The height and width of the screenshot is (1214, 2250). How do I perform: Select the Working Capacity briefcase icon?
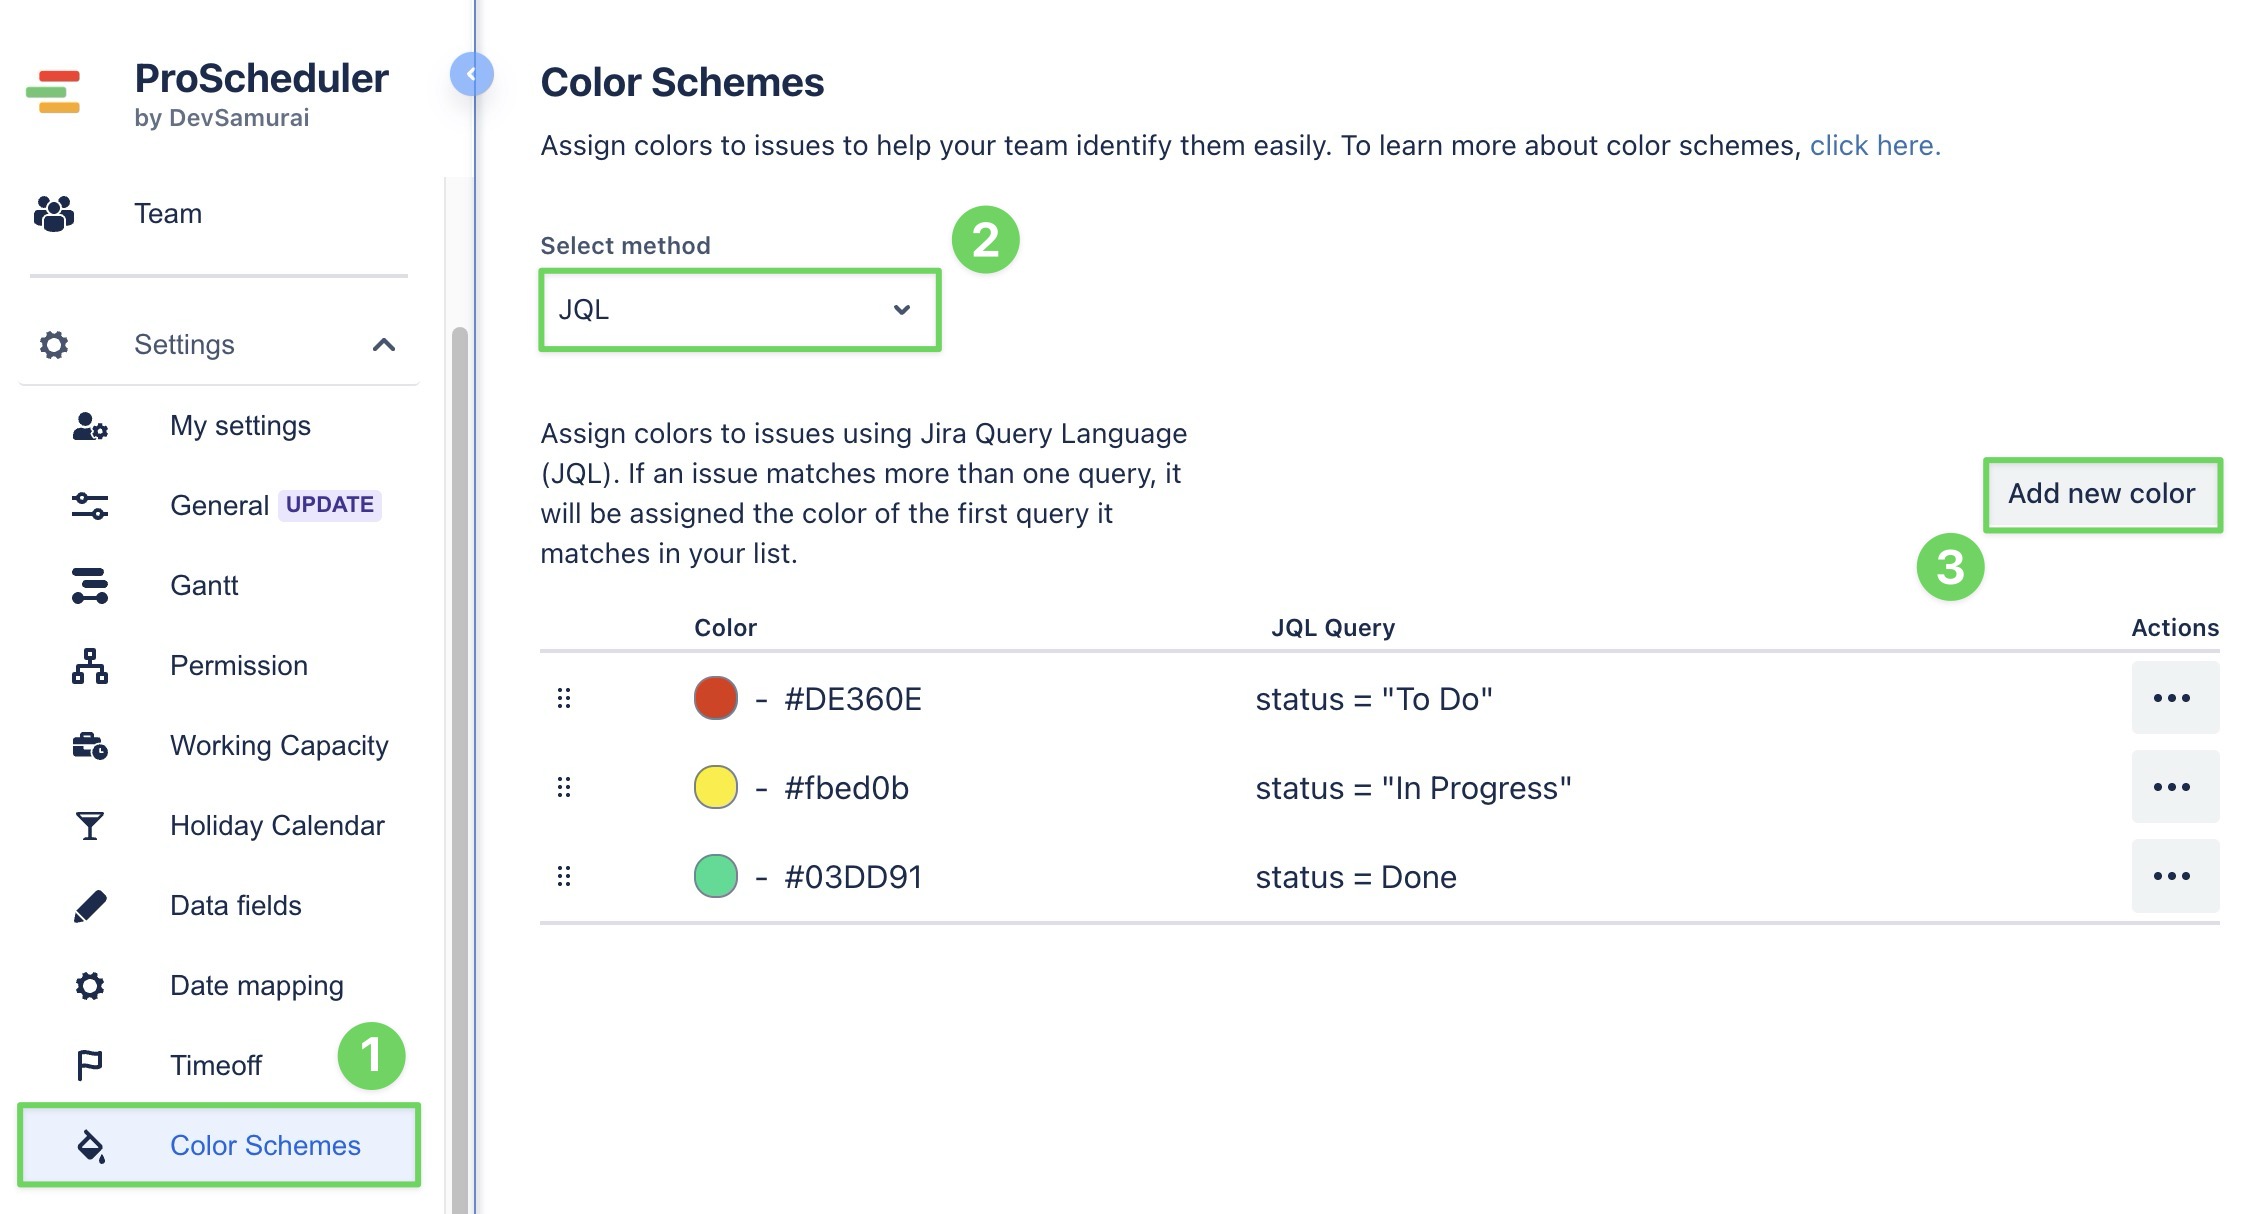[90, 745]
